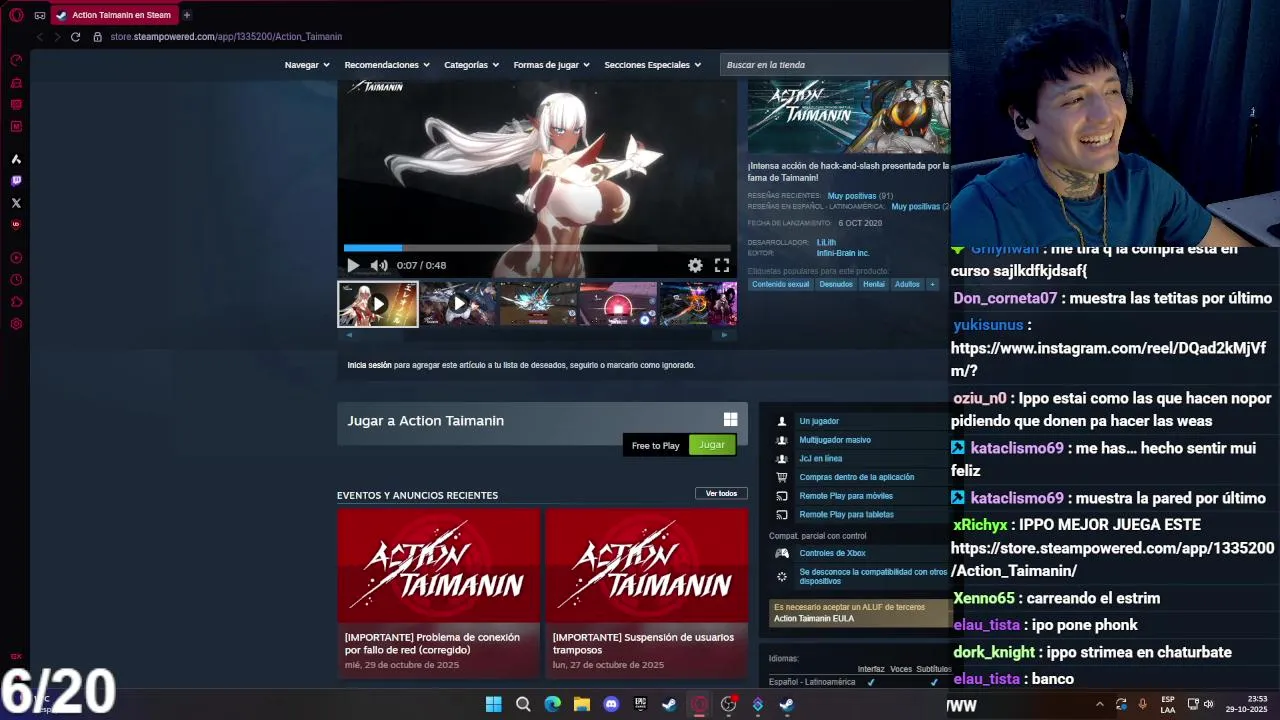This screenshot has width=1280, height=720.
Task: Show hidden system tray icons
Action: click(1099, 704)
